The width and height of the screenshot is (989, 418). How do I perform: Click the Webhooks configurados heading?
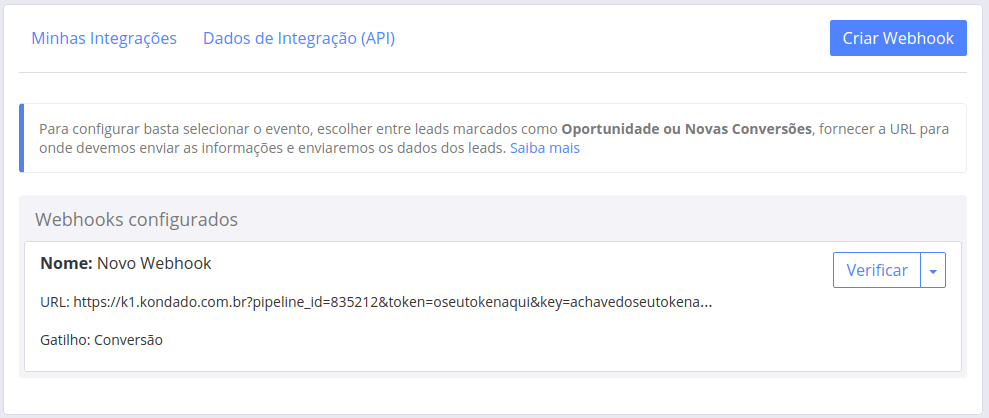(136, 219)
